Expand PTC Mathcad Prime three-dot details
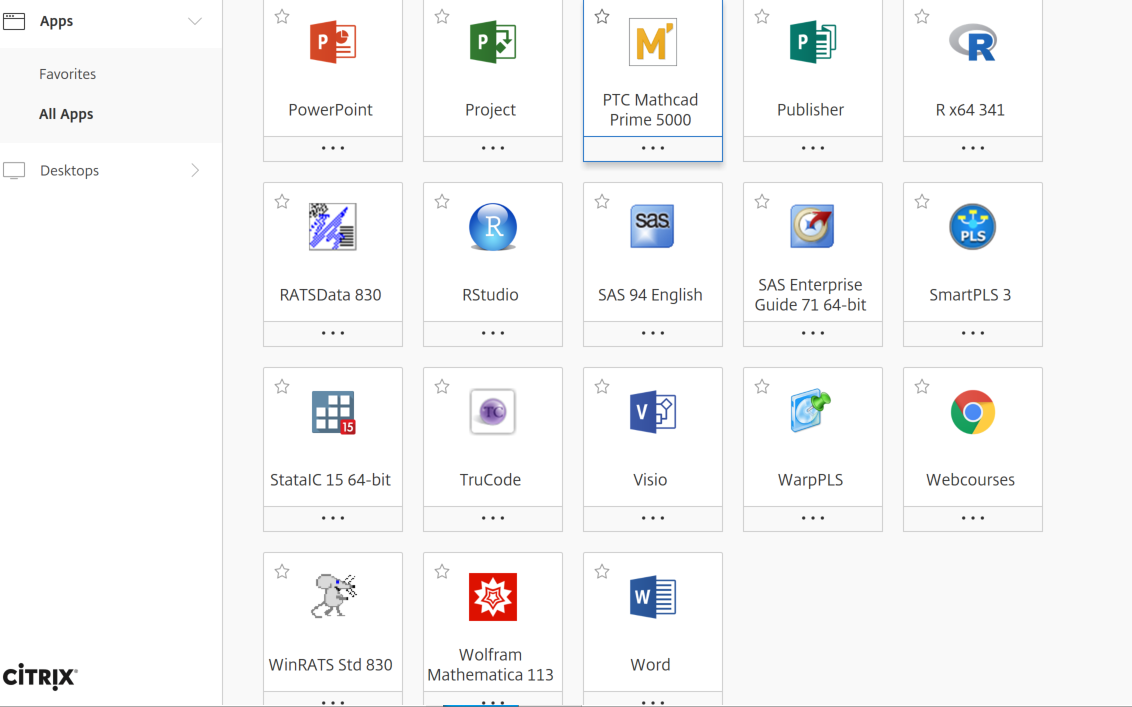Image resolution: width=1132 pixels, height=707 pixels. click(x=653, y=148)
